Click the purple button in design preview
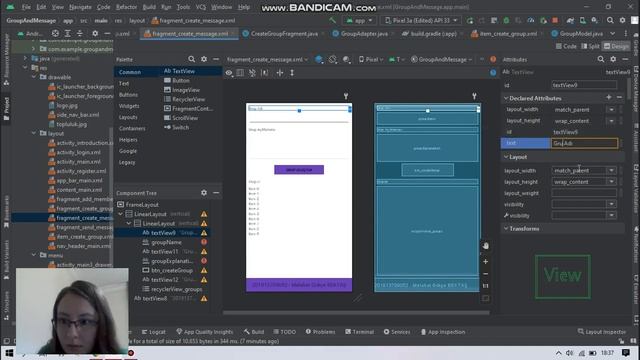Viewport: 640px width, 360px height. click(x=299, y=169)
